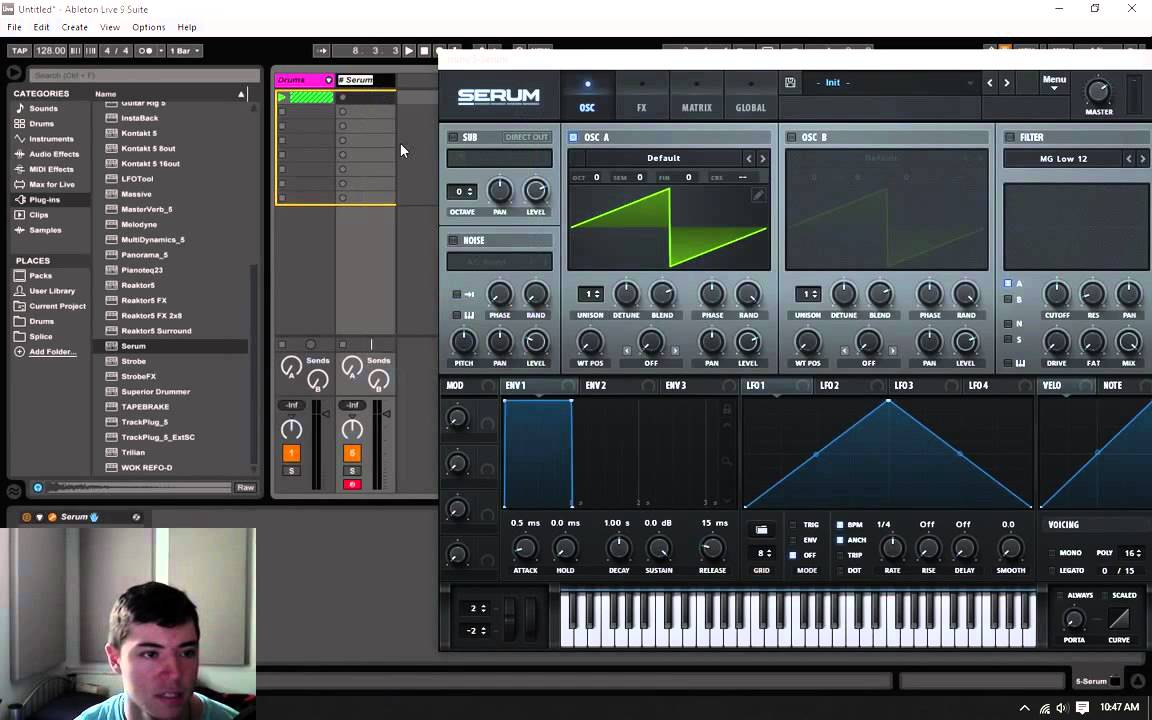The width and height of the screenshot is (1152, 720).
Task: Select next Serum preset arrow
Action: click(1007, 83)
